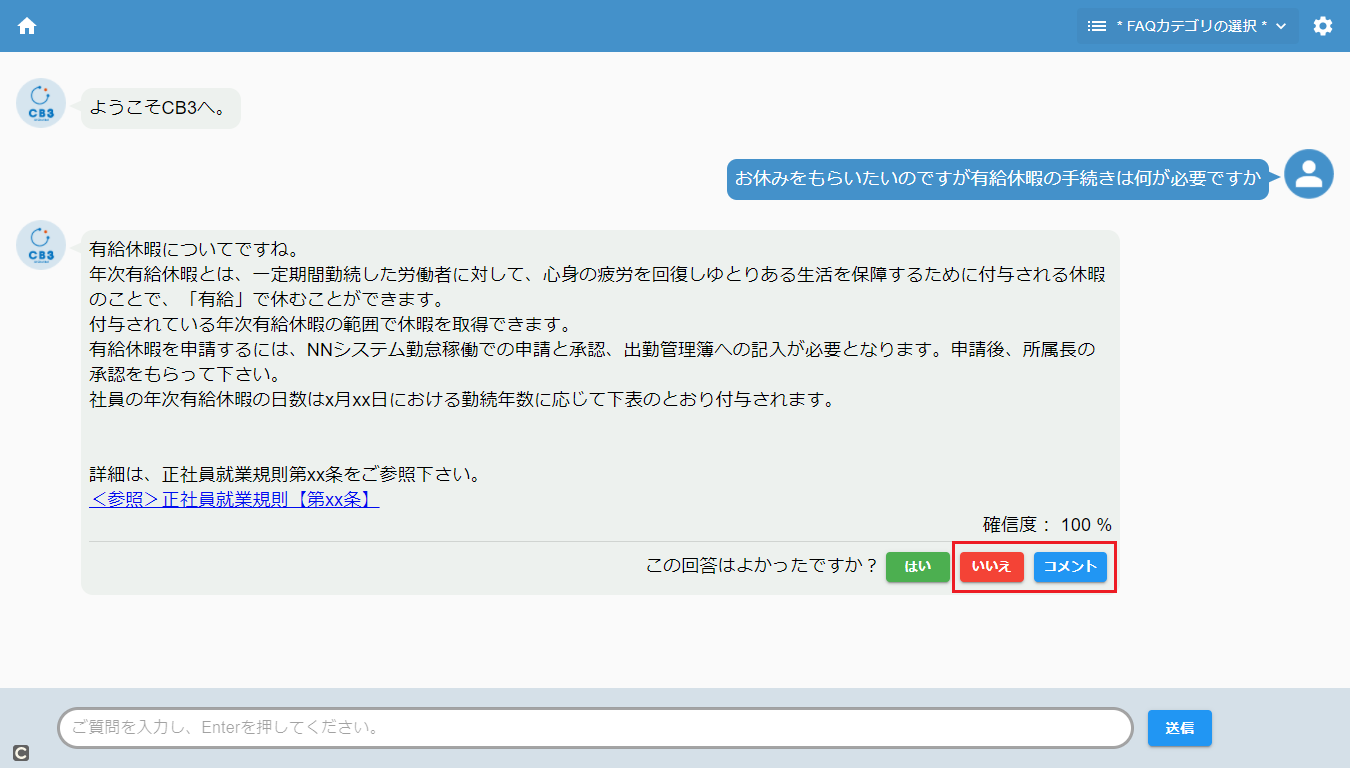Click the この回答はよかったですか prompt text
This screenshot has width=1350, height=768.
point(761,566)
